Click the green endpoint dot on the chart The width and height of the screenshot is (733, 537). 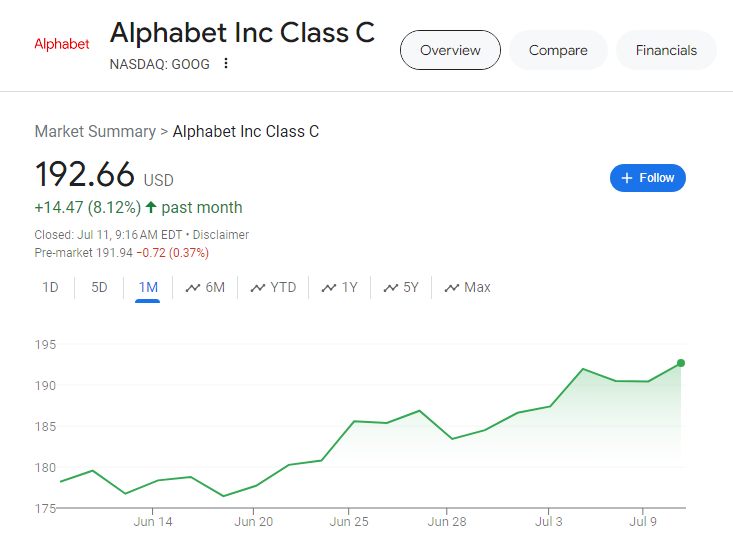(681, 363)
